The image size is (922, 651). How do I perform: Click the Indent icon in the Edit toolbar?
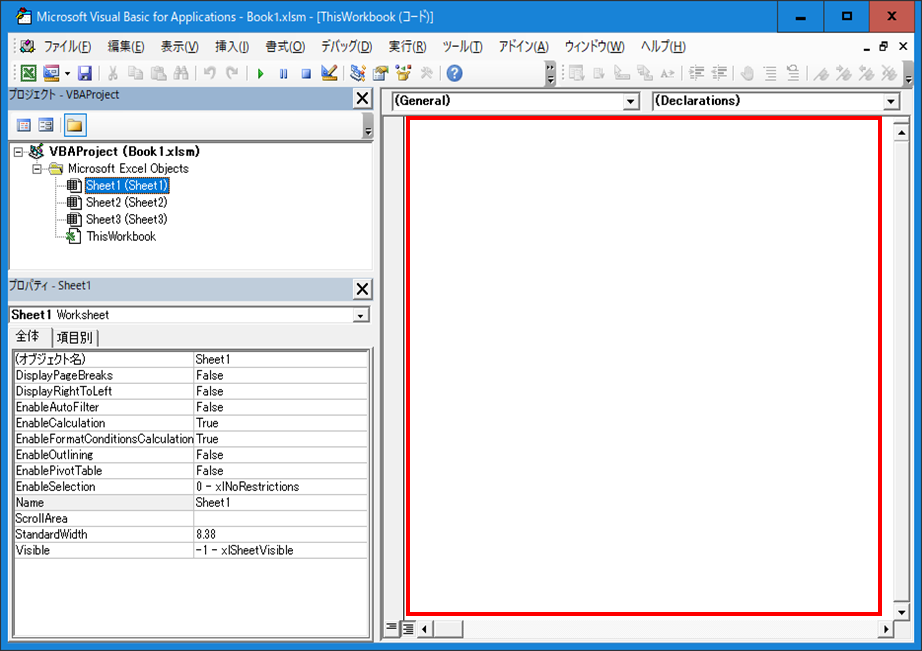click(697, 73)
